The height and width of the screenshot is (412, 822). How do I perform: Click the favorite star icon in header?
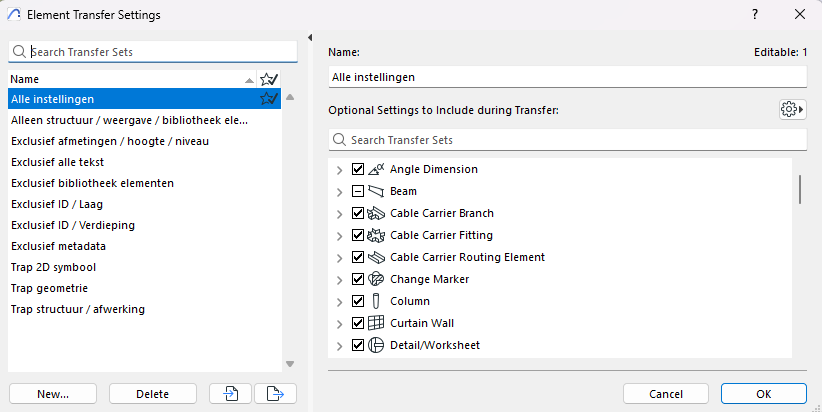[x=268, y=79]
